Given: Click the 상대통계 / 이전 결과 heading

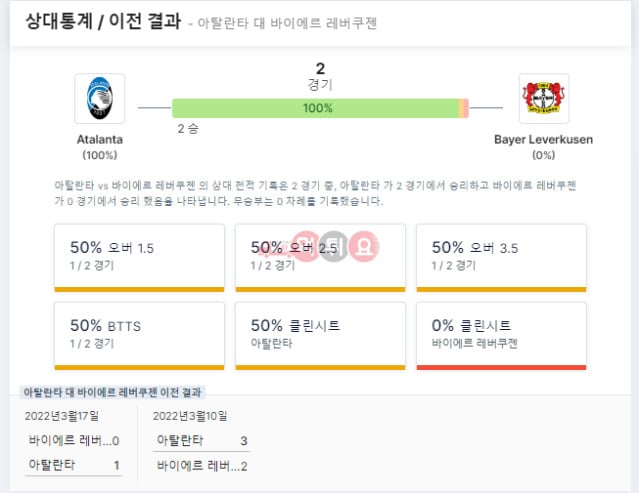Looking at the screenshot, I should (103, 21).
